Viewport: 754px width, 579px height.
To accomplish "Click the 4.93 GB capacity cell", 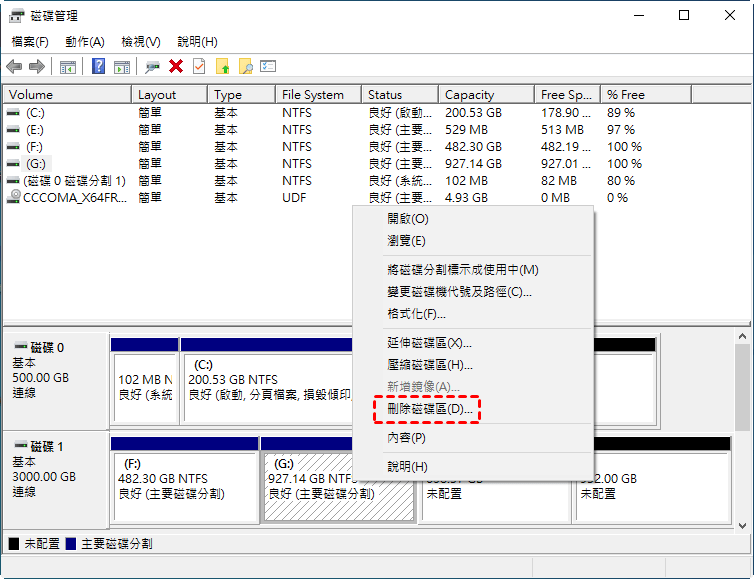I will point(466,198).
